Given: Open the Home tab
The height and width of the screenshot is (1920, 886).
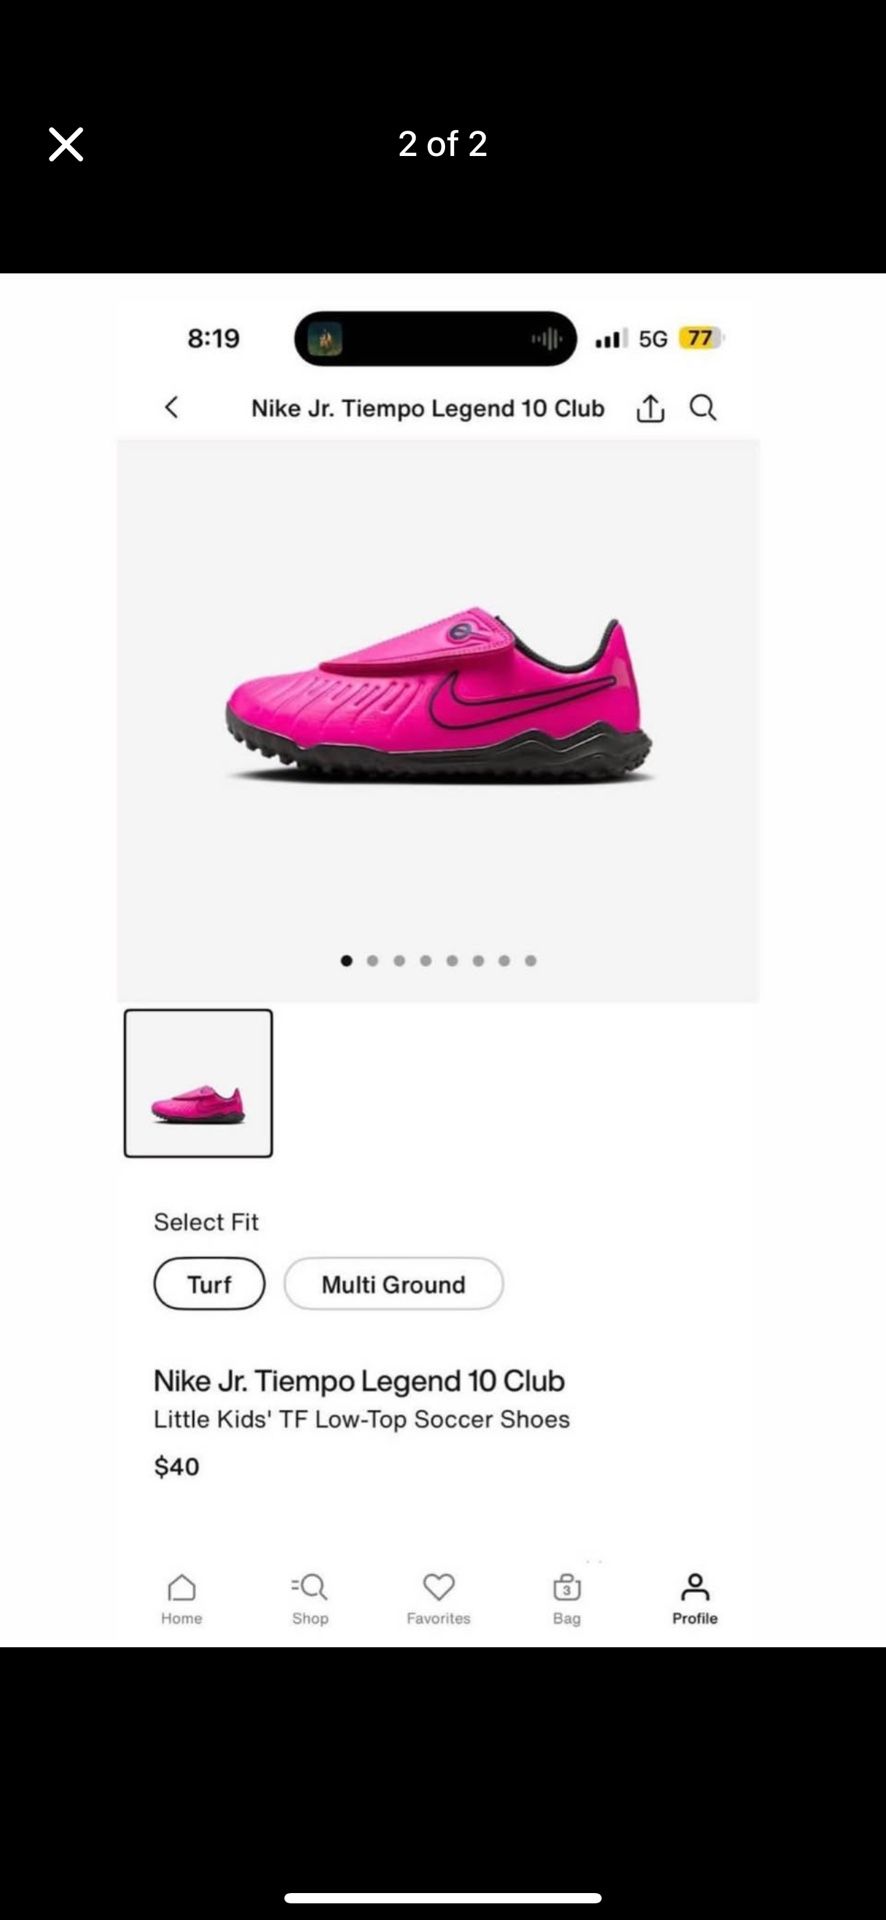Looking at the screenshot, I should [x=181, y=1599].
